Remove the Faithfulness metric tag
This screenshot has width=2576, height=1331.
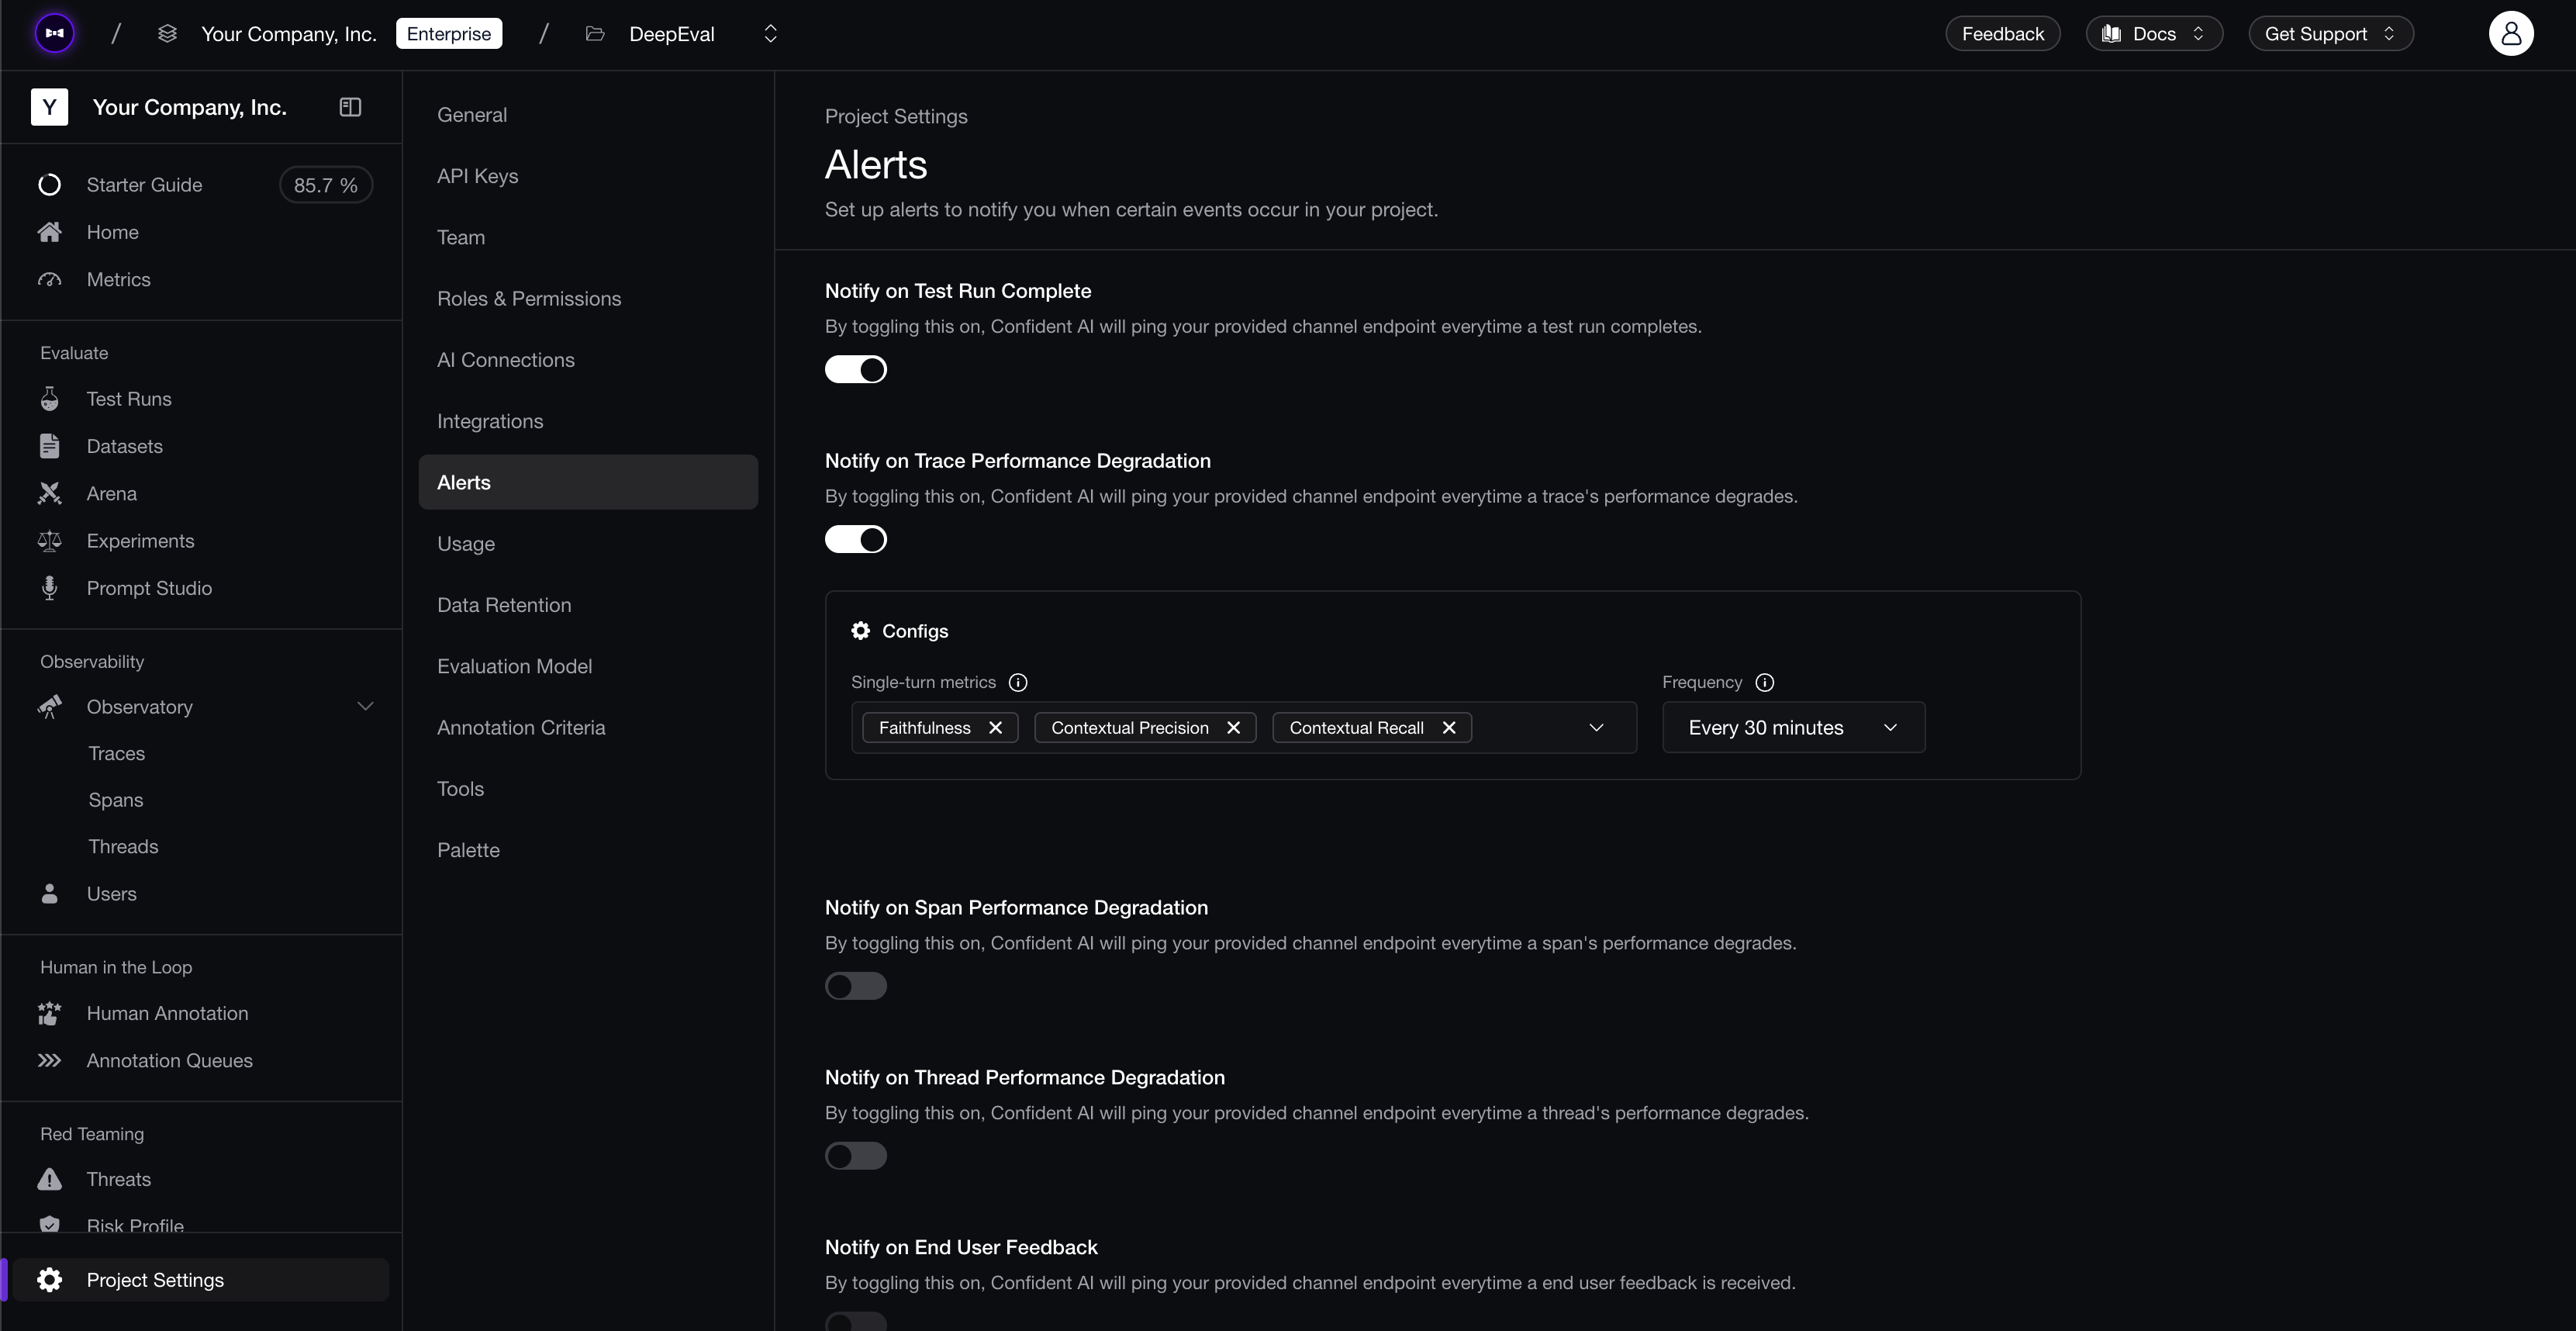point(995,728)
